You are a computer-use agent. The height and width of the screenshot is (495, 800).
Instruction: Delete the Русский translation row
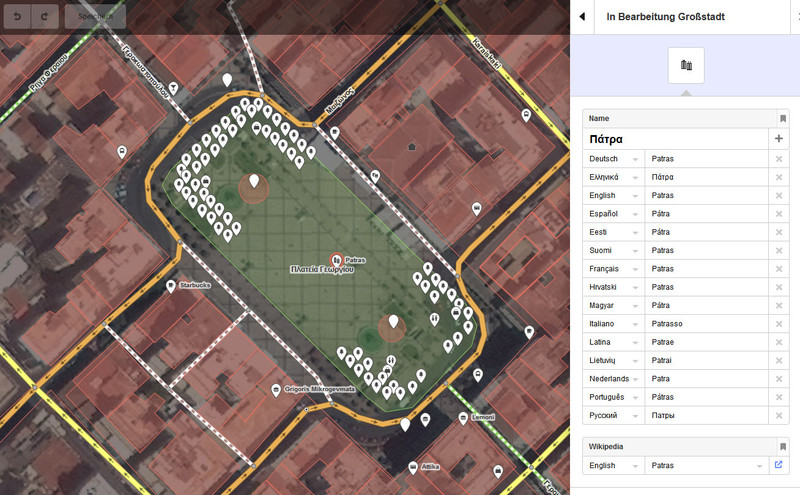pyautogui.click(x=779, y=415)
